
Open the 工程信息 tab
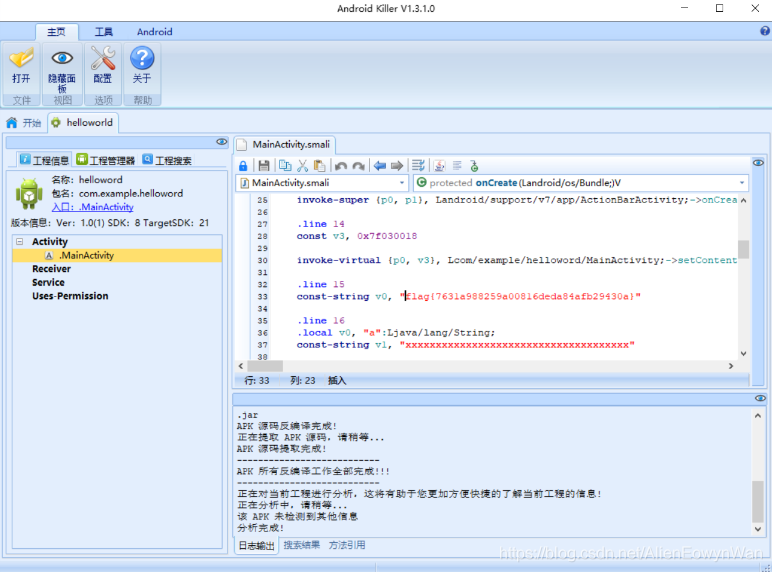(x=44, y=160)
